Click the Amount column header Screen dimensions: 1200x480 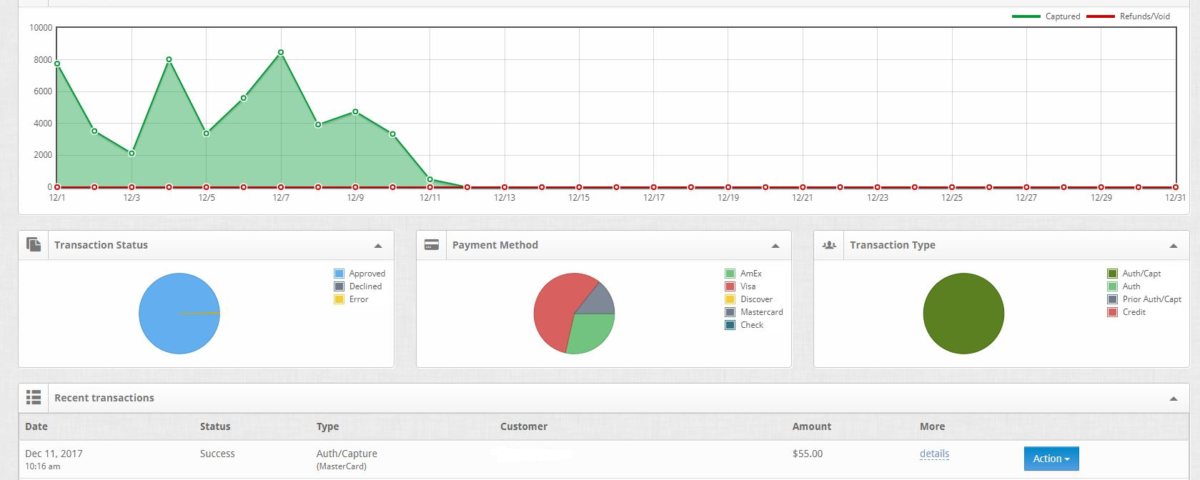coord(811,427)
